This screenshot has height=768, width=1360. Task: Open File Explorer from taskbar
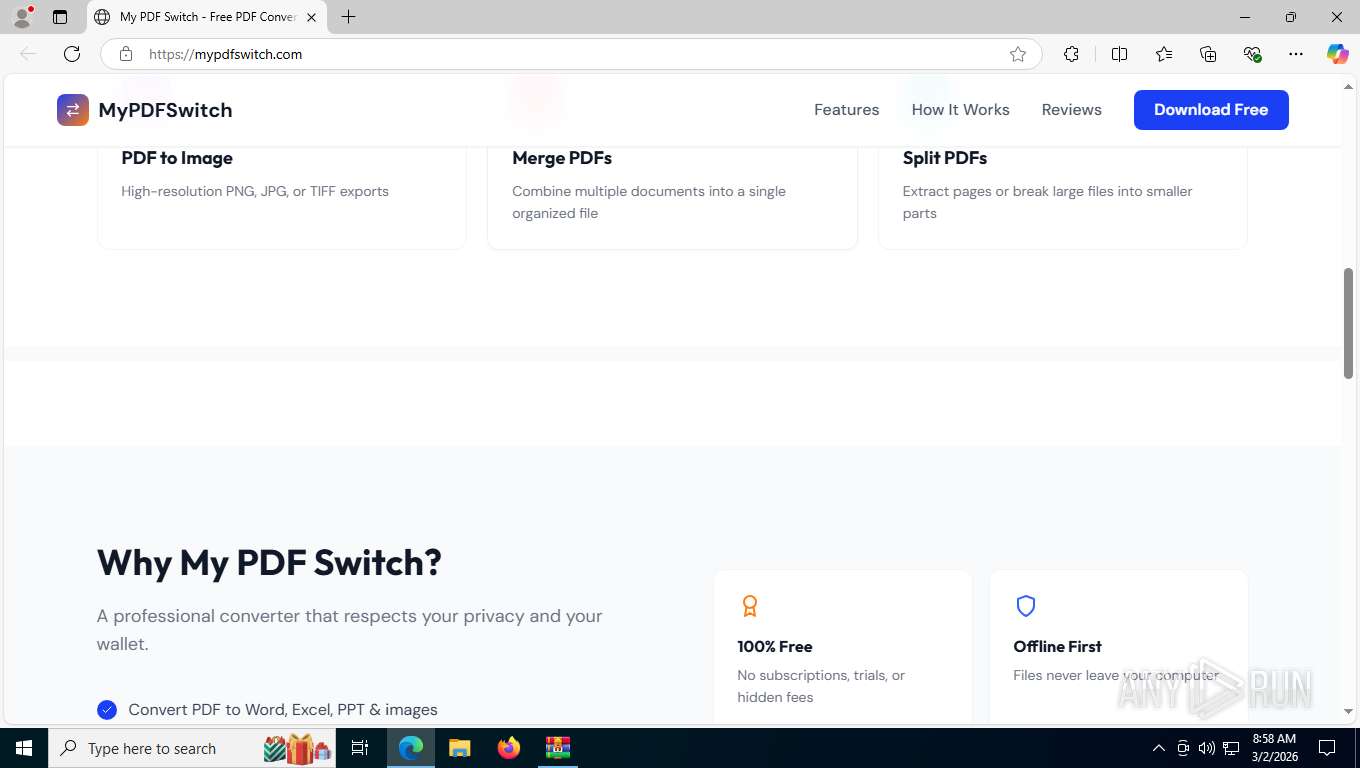[x=459, y=748]
